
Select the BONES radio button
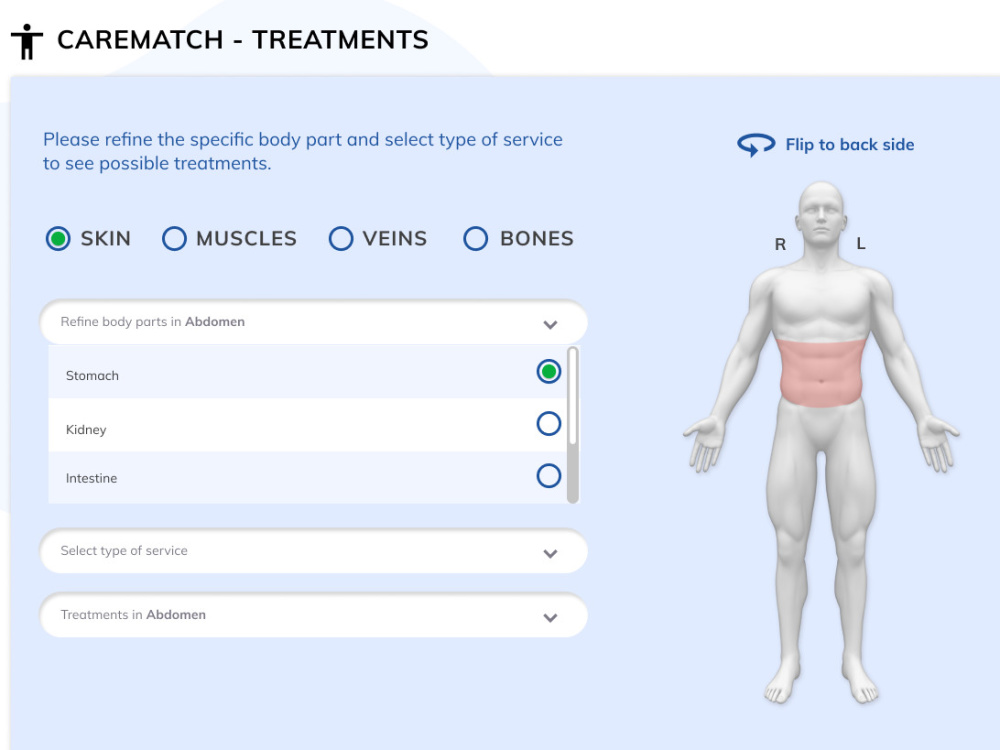click(475, 239)
